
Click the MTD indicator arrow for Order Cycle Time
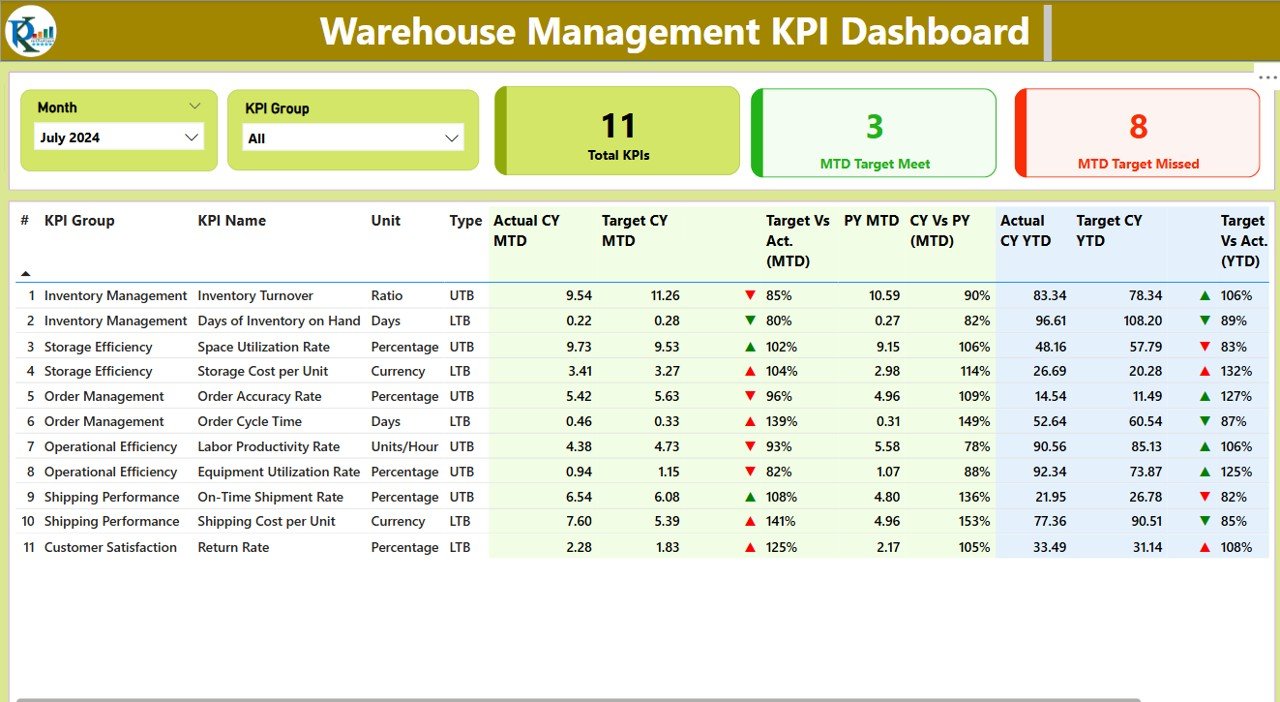[x=750, y=422]
